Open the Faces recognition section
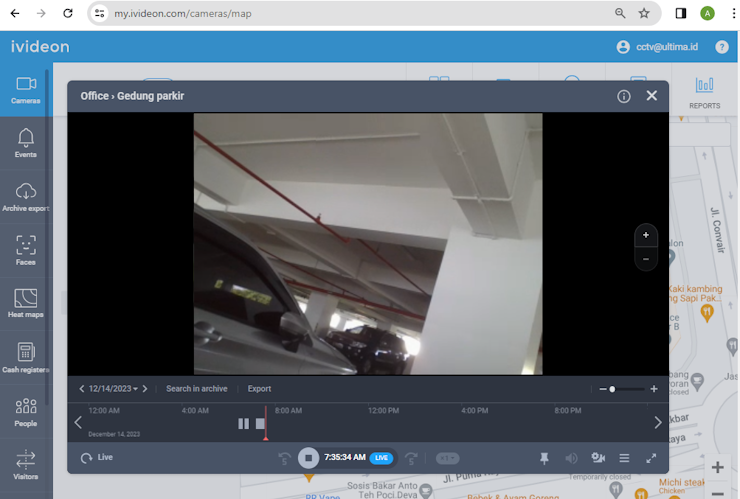Screen dimensions: 740x499 (25, 251)
